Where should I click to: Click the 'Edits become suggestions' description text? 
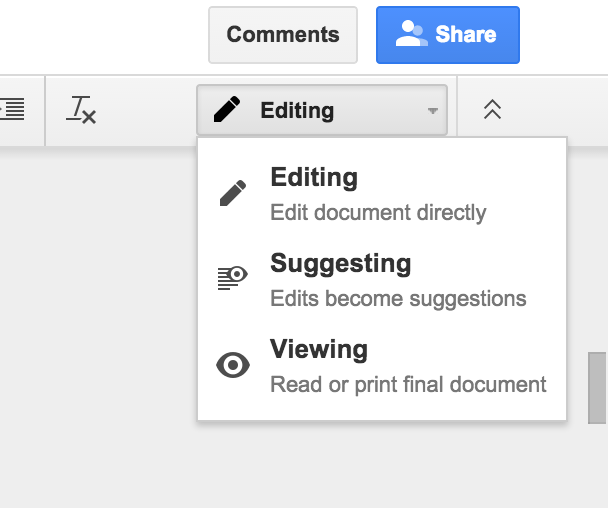(398, 299)
